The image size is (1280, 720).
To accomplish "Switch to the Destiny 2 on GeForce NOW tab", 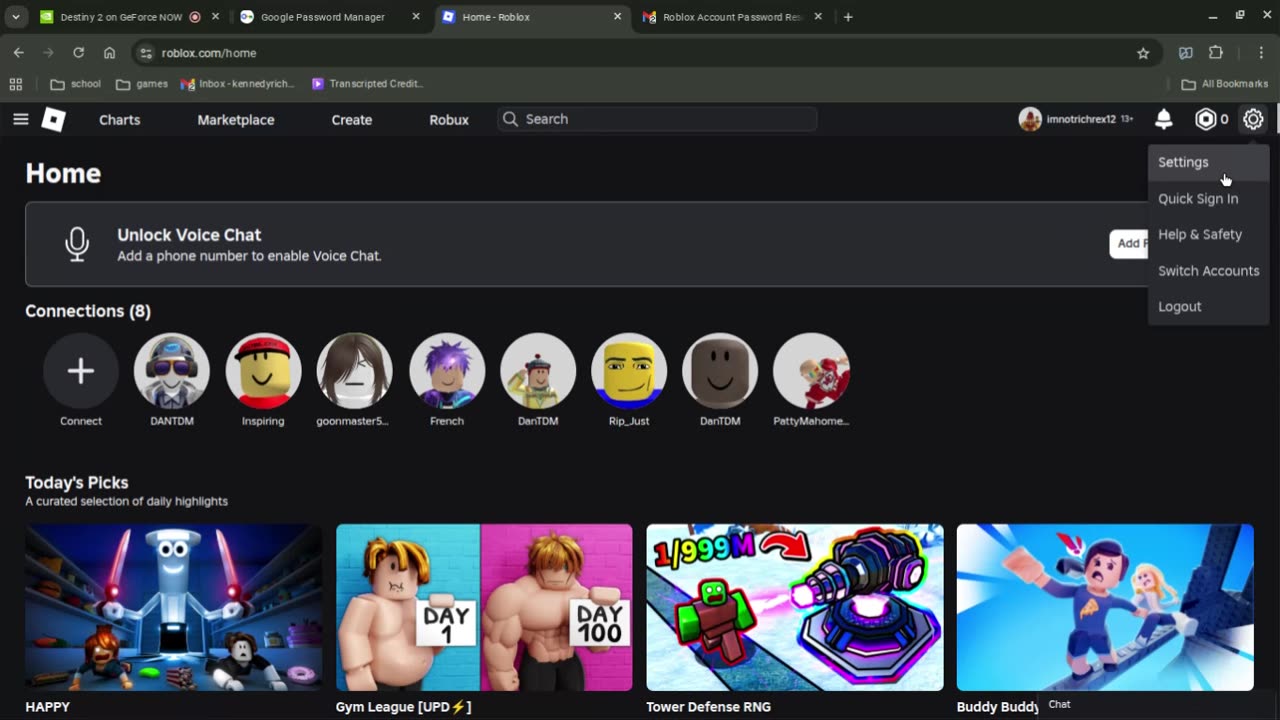I will pos(120,17).
